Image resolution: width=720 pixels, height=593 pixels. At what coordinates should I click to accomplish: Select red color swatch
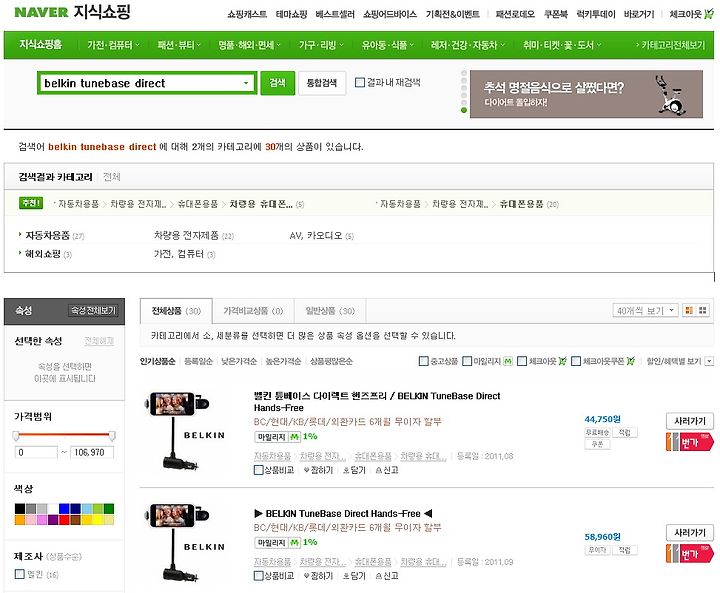[x=64, y=520]
